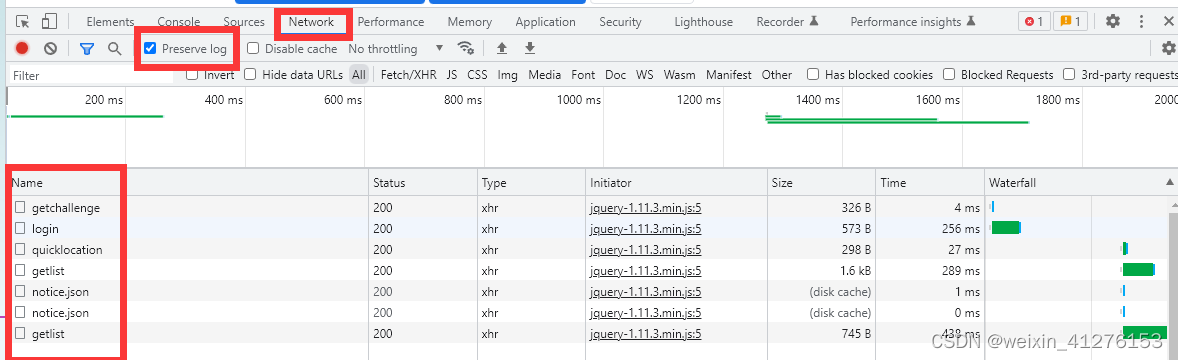Screen dimensions: 1178x360
Task: Toggle the device toolbar icon
Action: [50, 22]
